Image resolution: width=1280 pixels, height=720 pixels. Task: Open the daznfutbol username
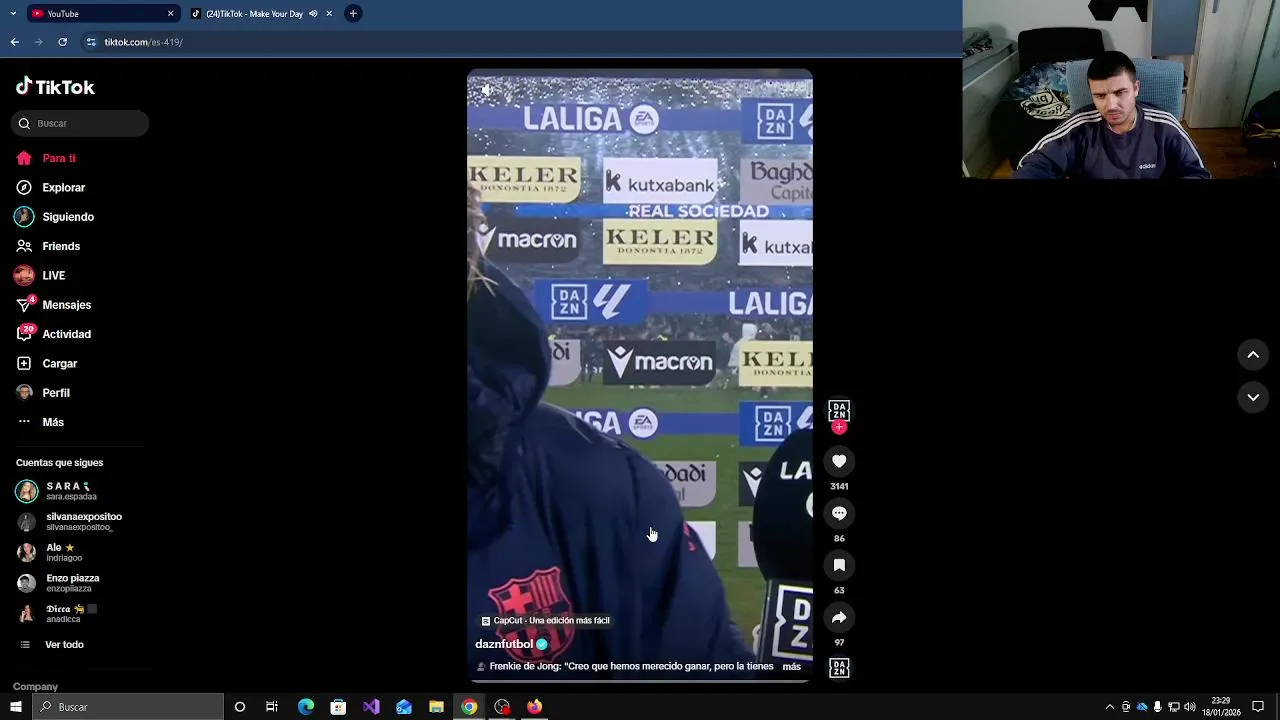point(504,645)
